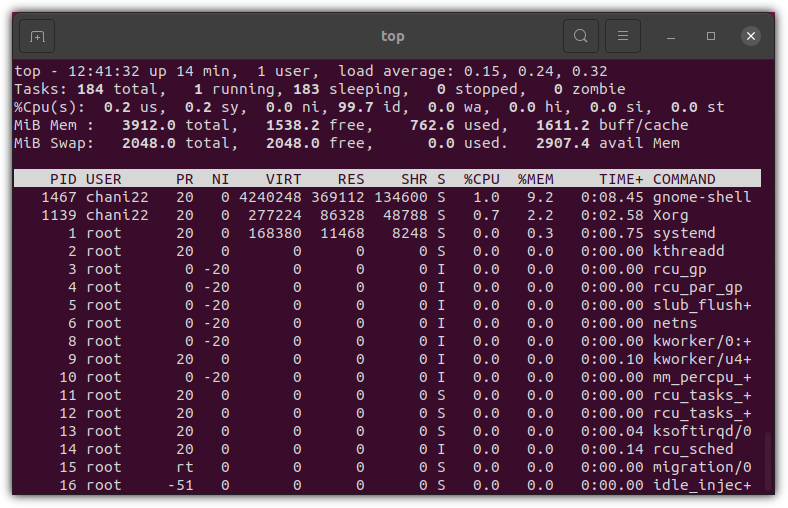Click the 86328 RES value of Xorg
The image size is (788, 508).
click(x=342, y=215)
